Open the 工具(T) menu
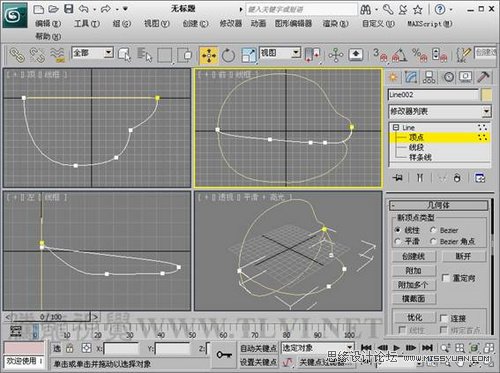This screenshot has height=373, width=500. (87, 23)
